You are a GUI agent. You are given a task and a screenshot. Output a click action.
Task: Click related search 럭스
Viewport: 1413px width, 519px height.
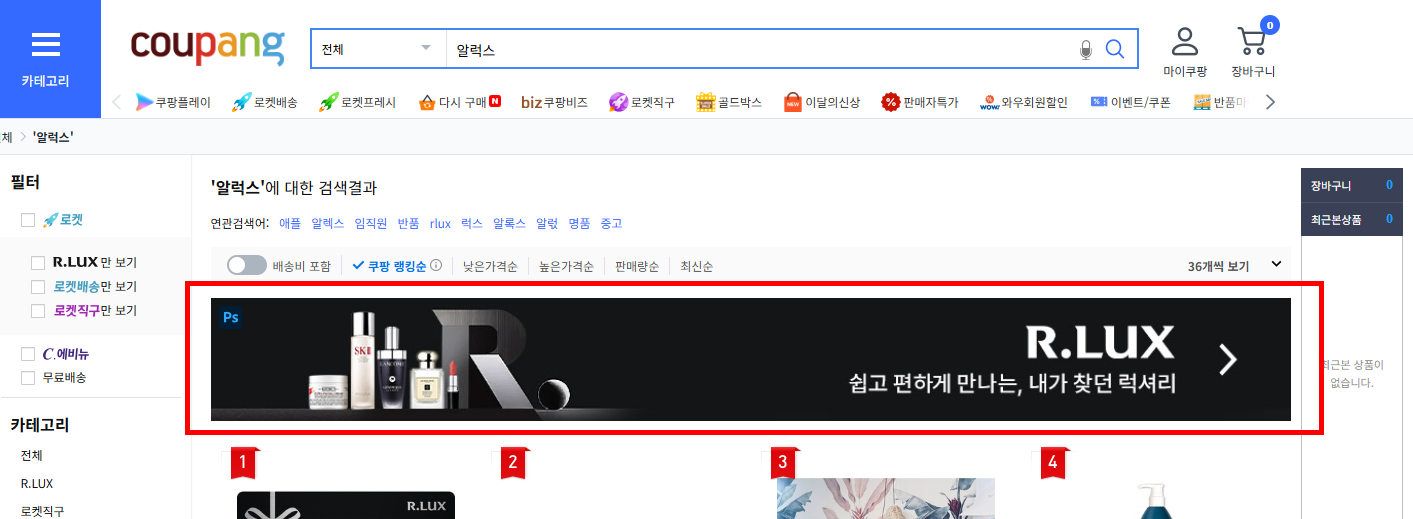(x=472, y=223)
